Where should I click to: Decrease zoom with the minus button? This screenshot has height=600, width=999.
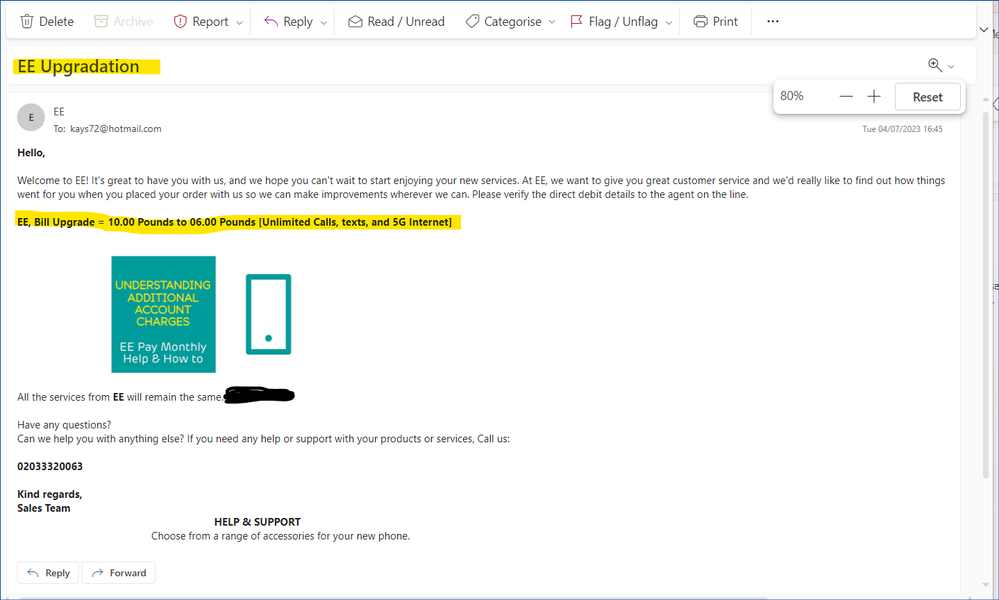(x=846, y=96)
